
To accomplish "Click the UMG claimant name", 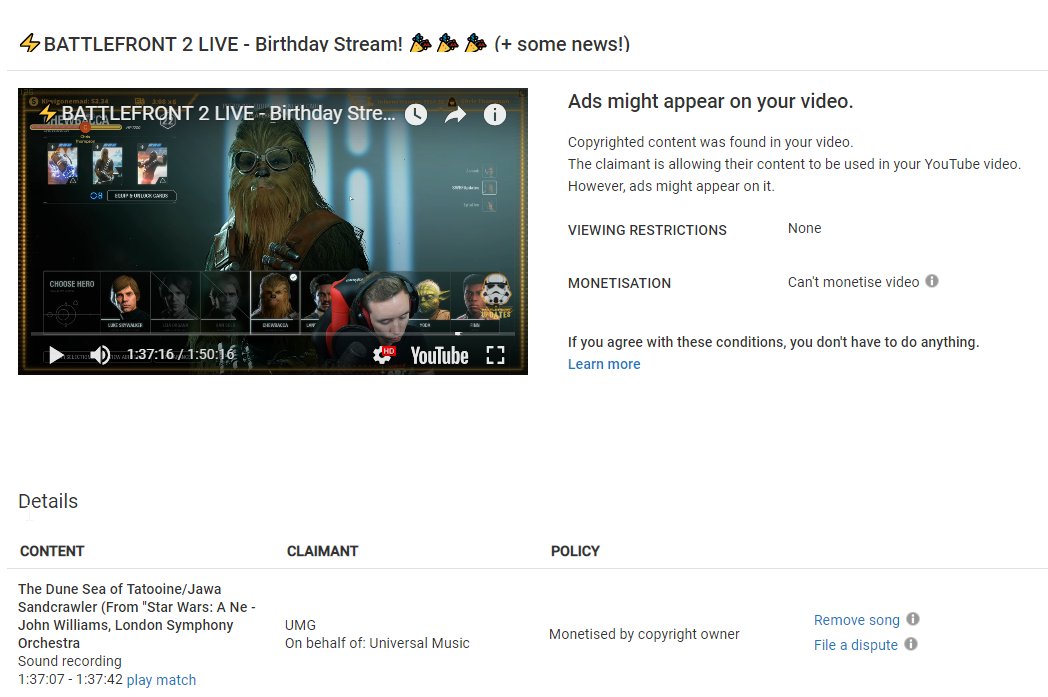I will tap(300, 625).
